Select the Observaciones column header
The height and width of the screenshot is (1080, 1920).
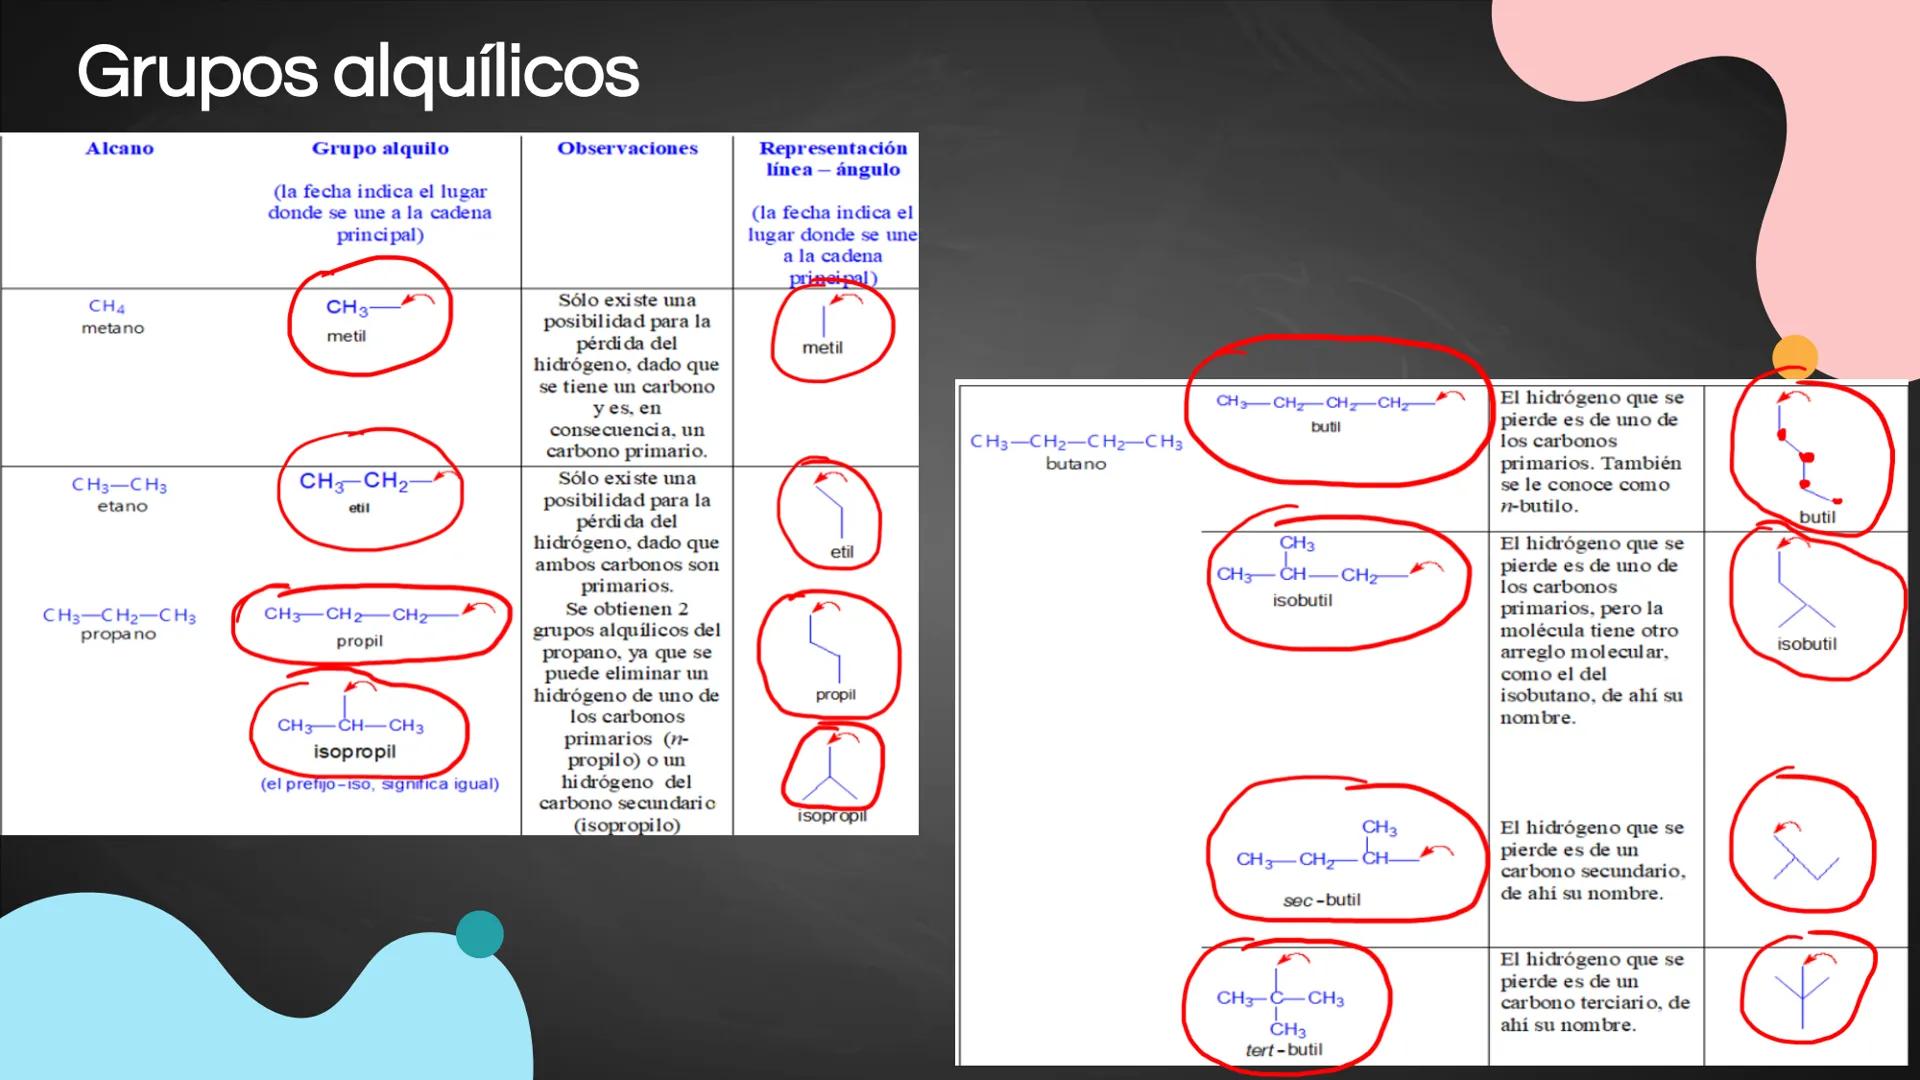627,148
